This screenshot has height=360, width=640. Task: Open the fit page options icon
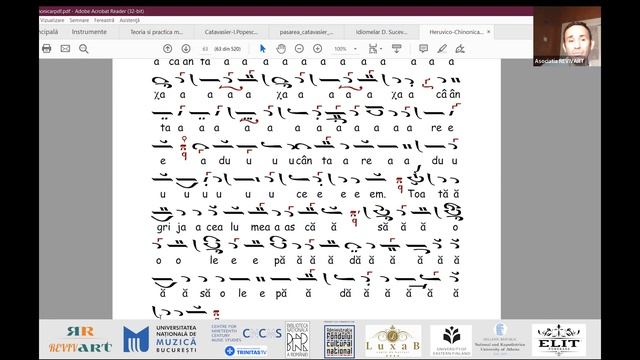point(375,49)
